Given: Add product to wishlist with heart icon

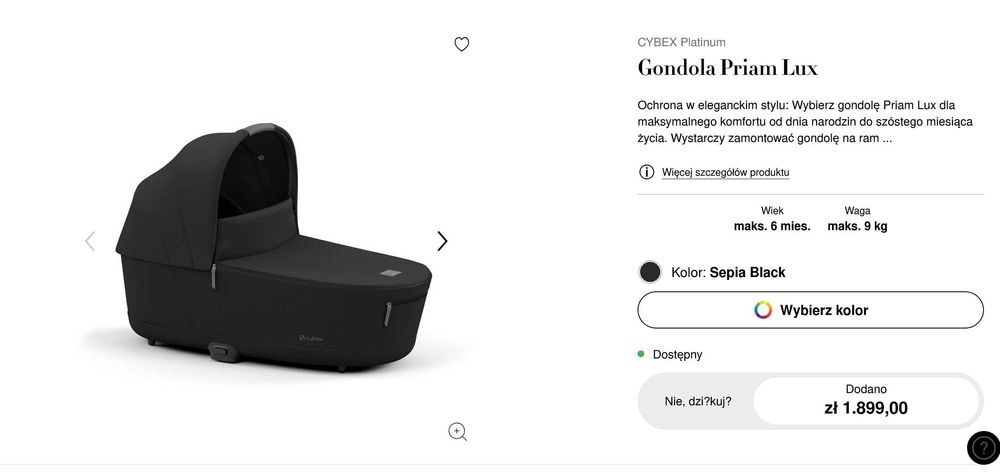Looking at the screenshot, I should [x=461, y=44].
